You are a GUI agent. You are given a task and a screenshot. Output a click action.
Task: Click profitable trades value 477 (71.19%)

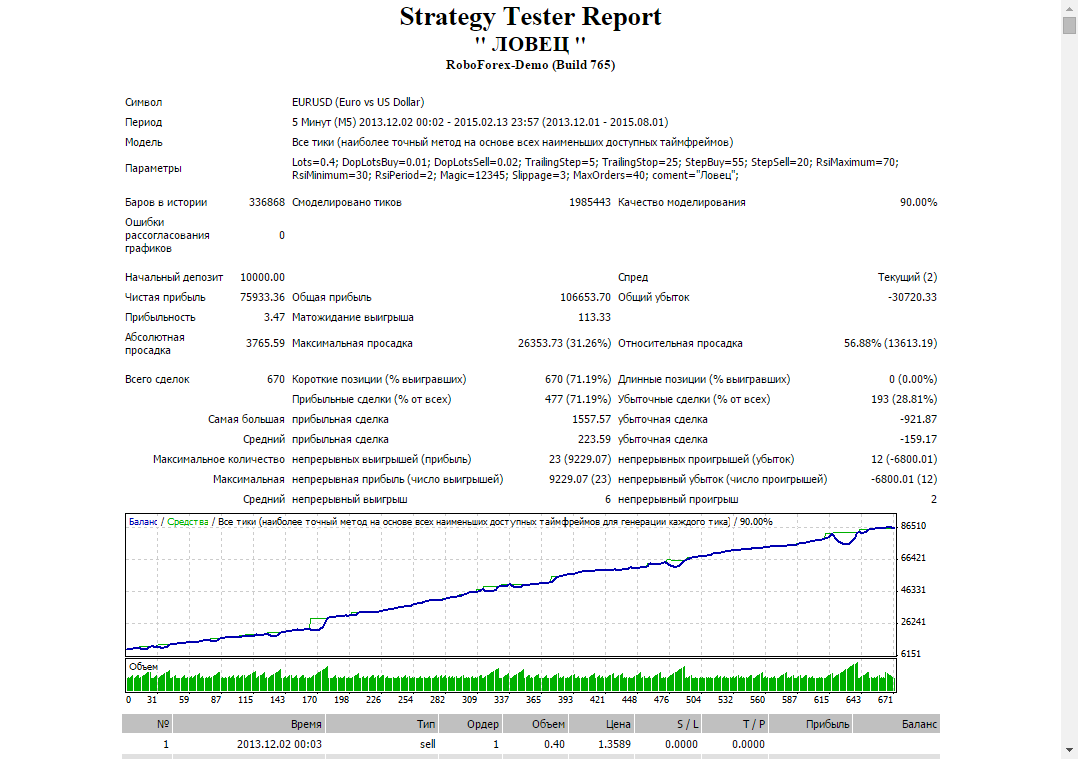coord(578,399)
